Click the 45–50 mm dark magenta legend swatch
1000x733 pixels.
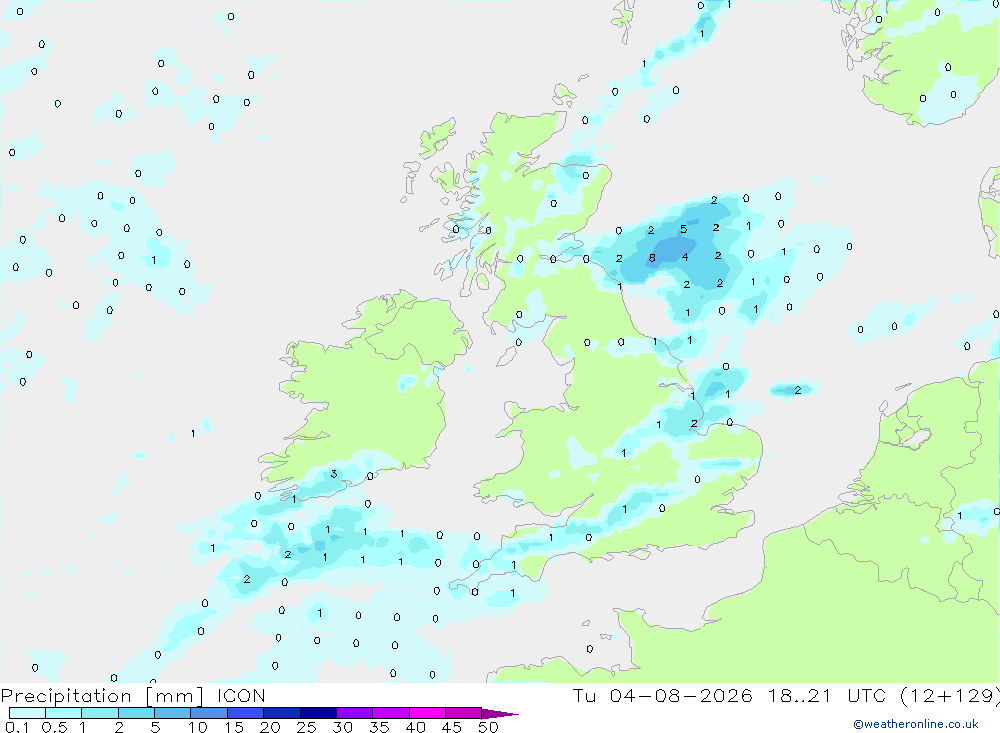pos(463,713)
